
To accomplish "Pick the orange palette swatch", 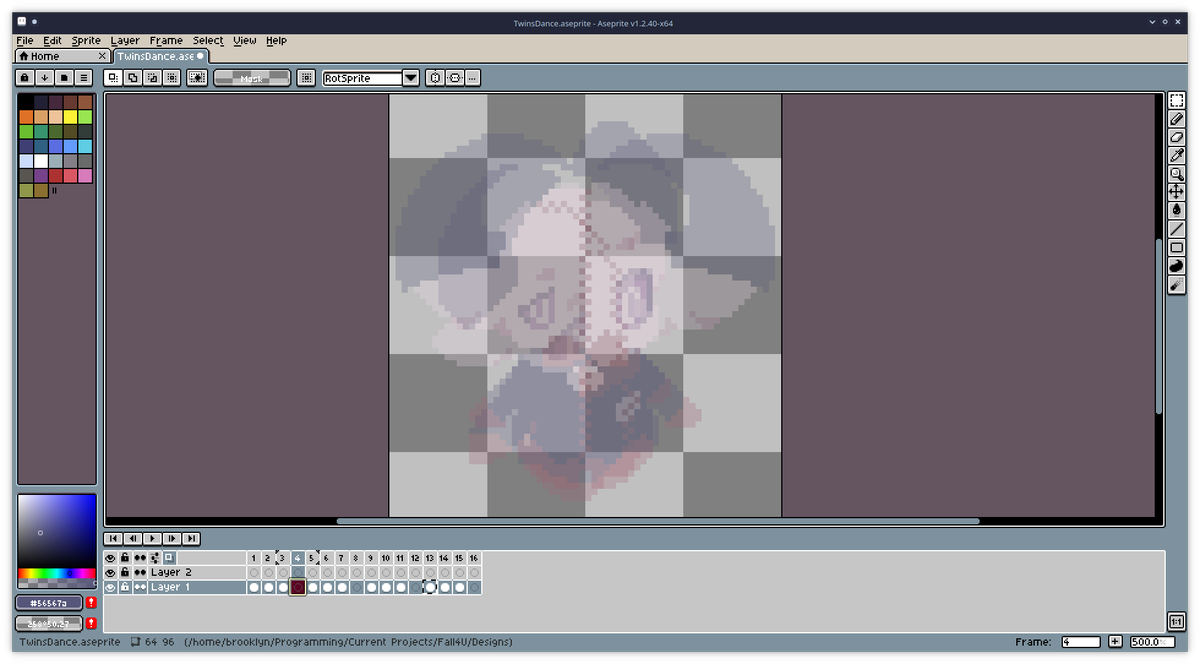I will [26, 117].
